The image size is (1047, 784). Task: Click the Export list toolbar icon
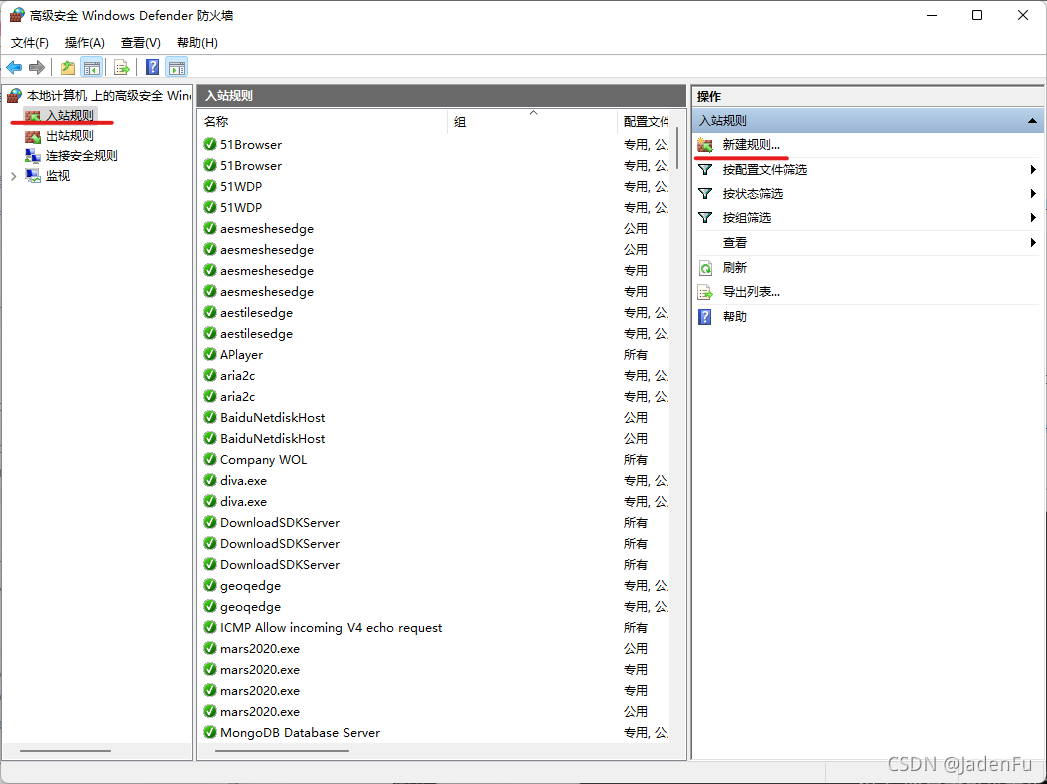point(122,67)
